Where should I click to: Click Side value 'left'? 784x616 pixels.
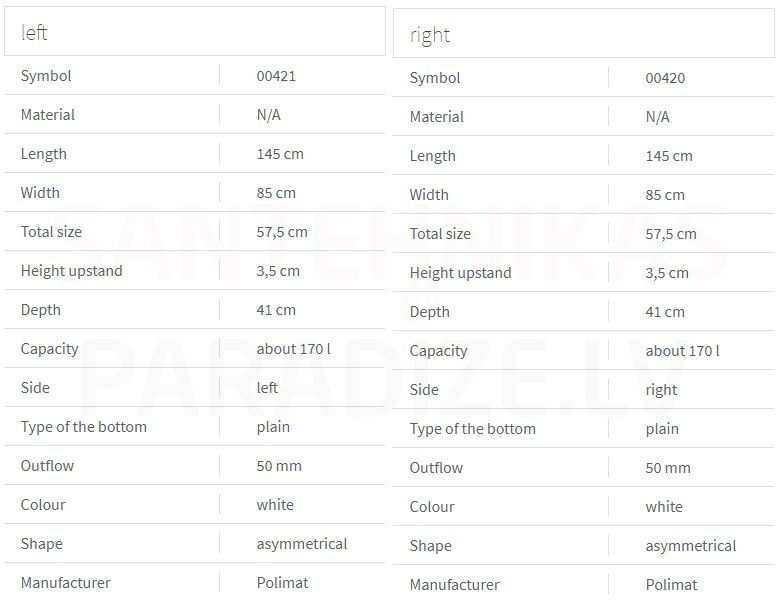point(267,388)
